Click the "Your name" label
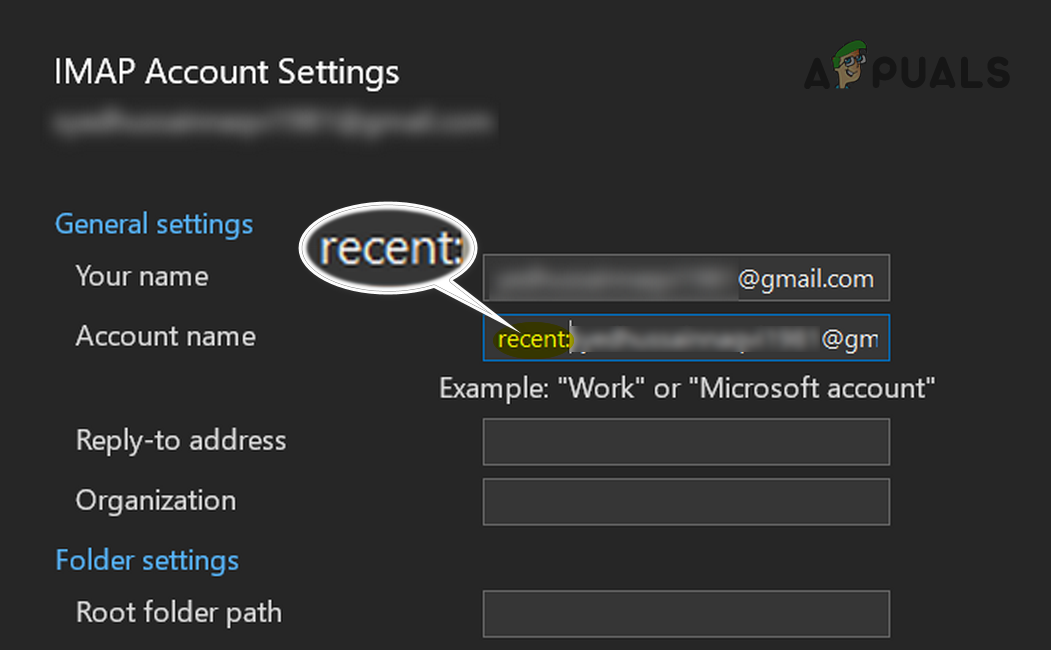 [142, 276]
